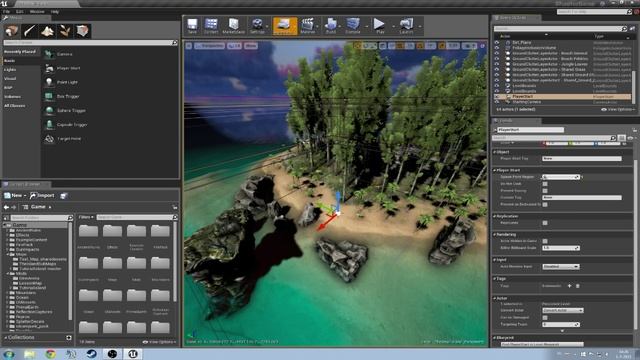Screen dimensions: 640x360
Task: Open the Window menu
Action: tap(37, 12)
